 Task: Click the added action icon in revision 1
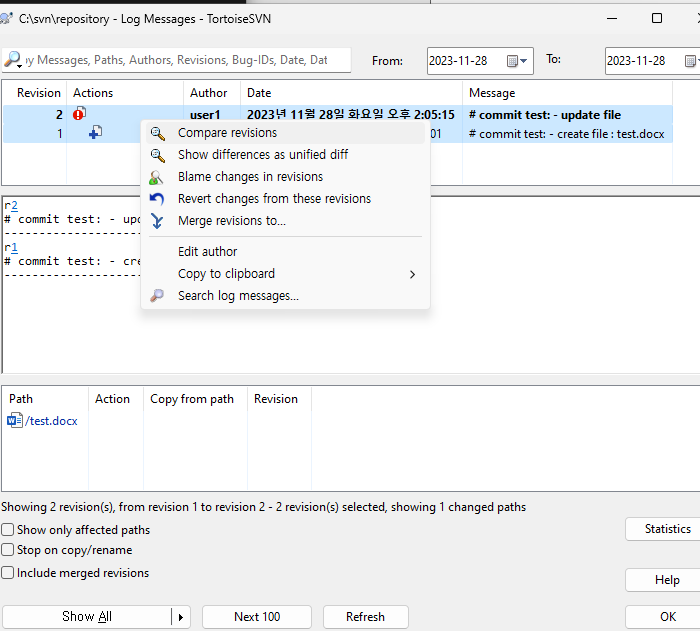[x=96, y=132]
